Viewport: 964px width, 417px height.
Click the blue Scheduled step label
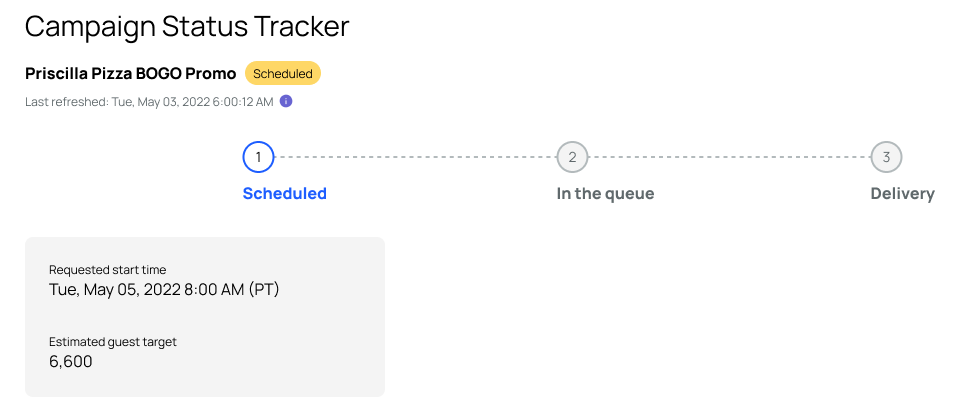pos(285,194)
